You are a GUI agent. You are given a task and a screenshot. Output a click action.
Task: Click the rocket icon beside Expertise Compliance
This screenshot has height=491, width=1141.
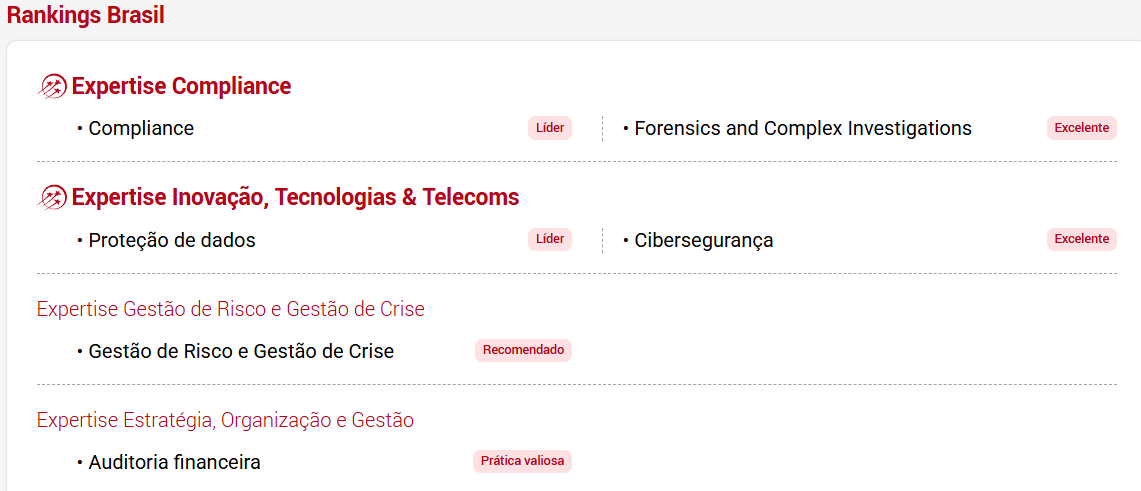coord(52,87)
